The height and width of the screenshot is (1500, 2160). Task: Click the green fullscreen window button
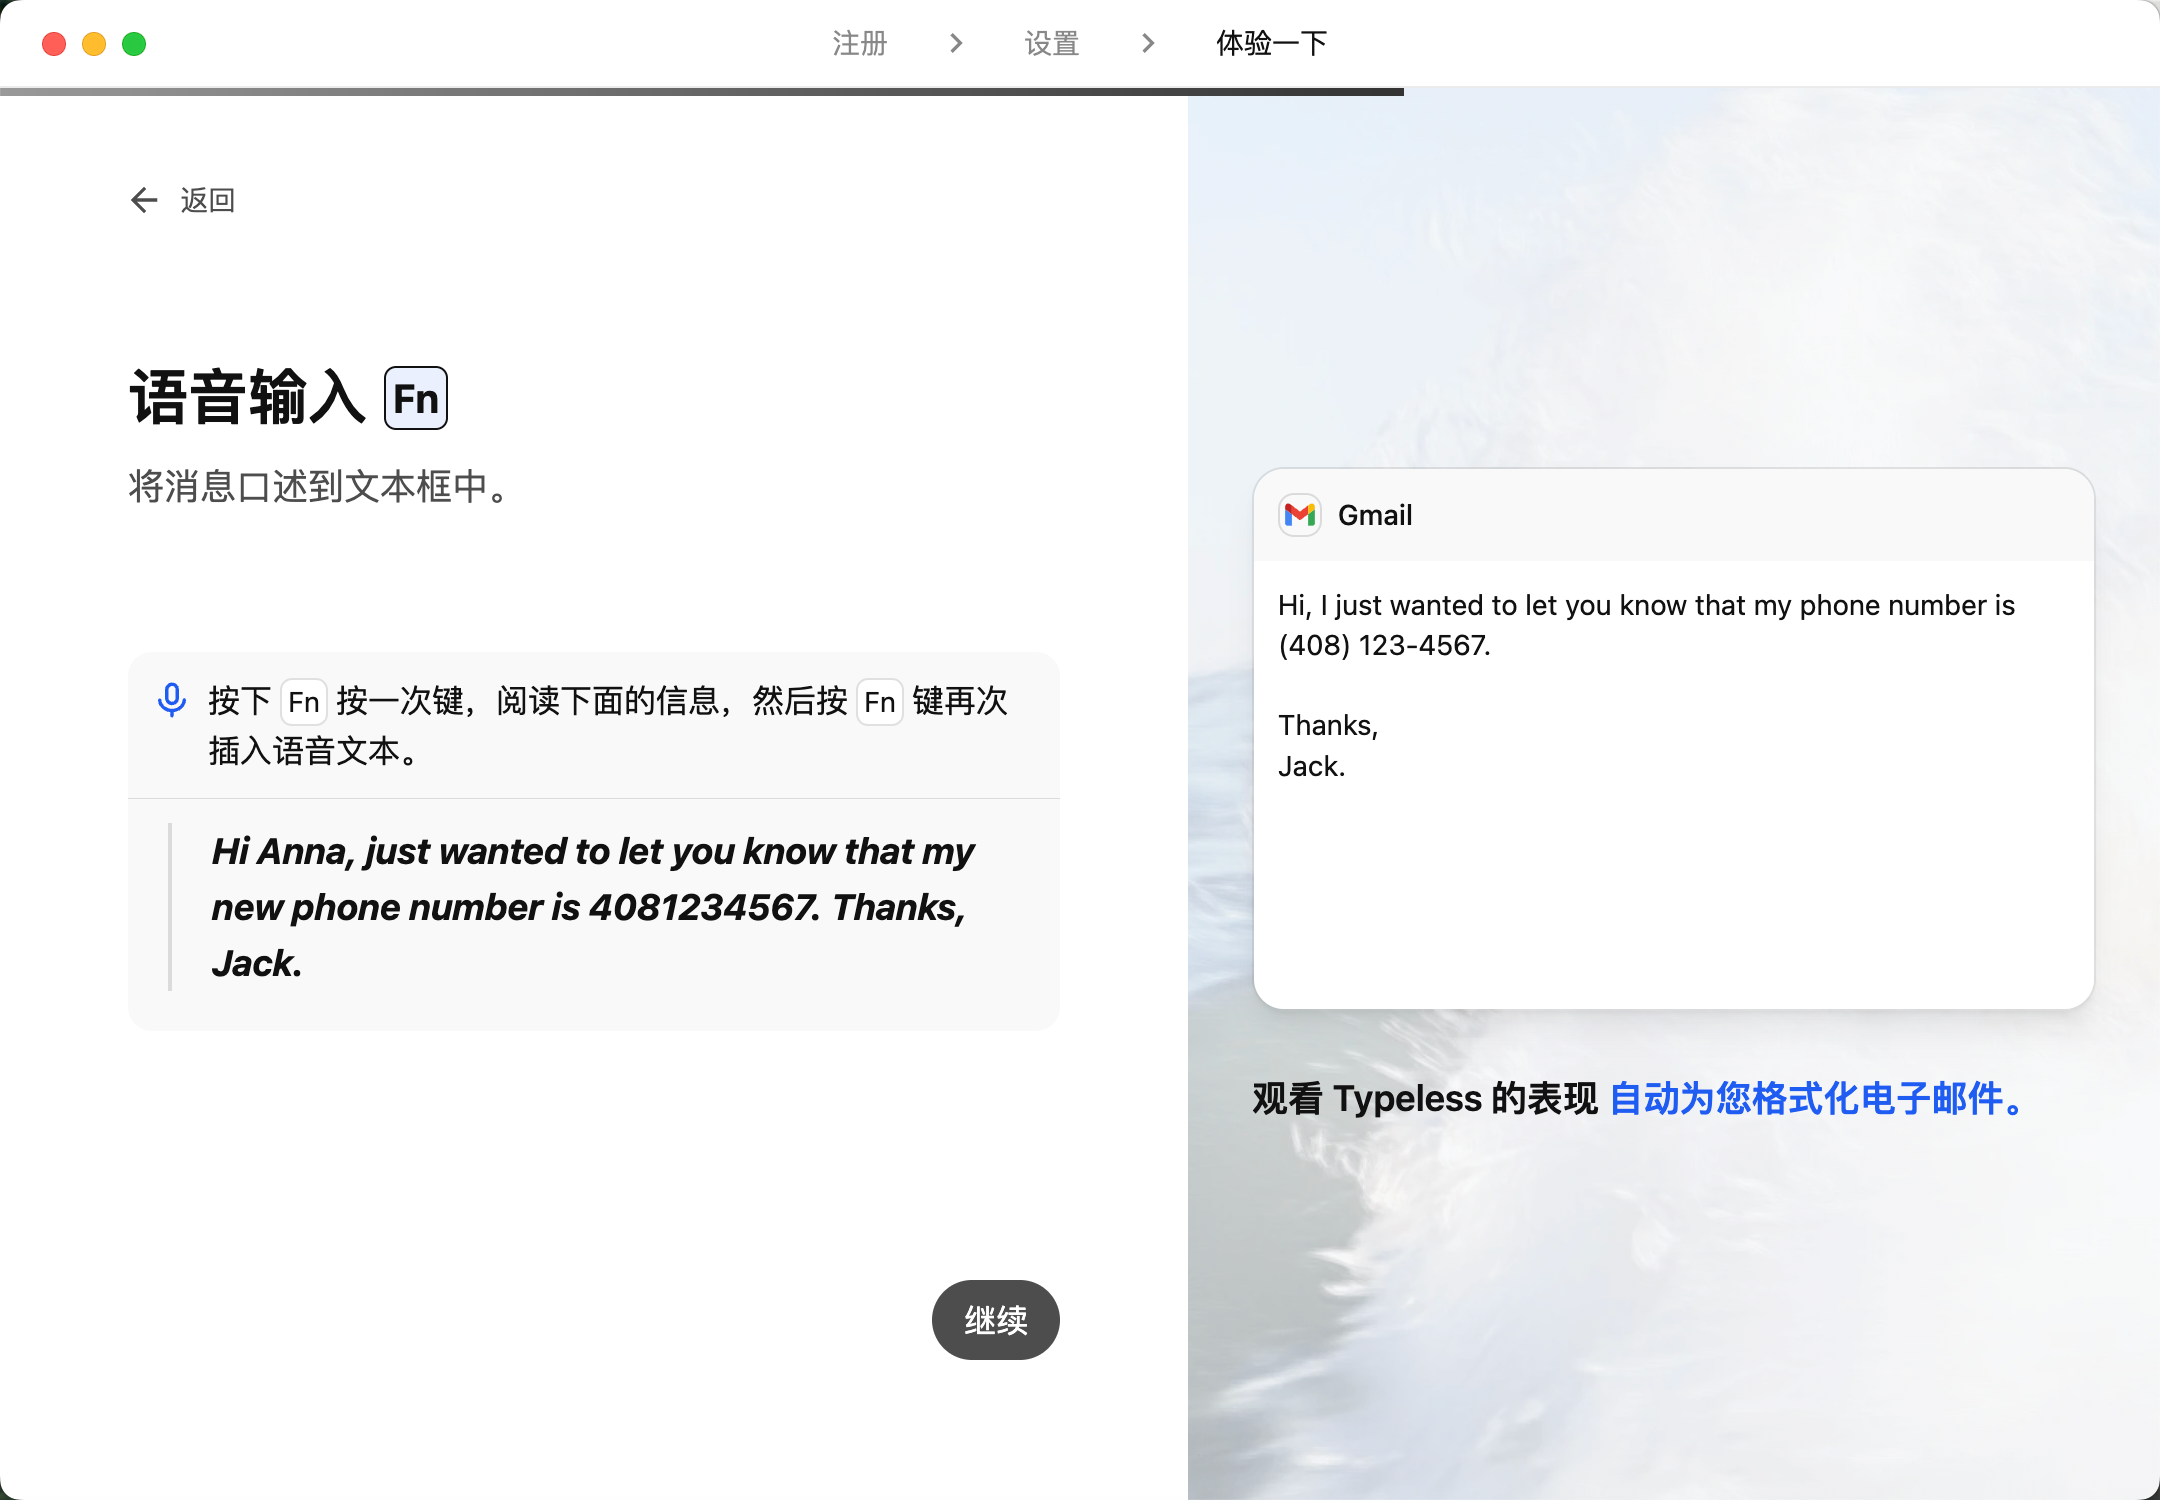click(134, 44)
